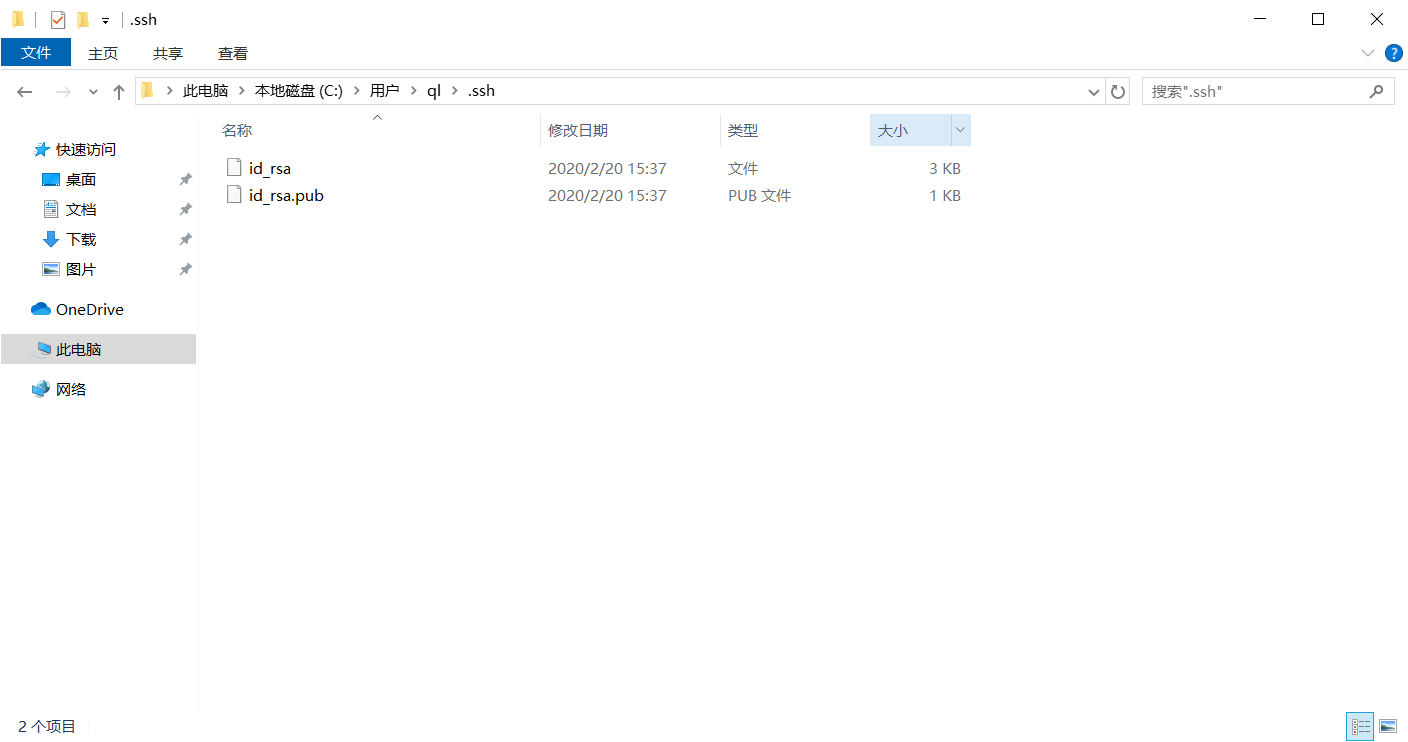Image resolution: width=1408 pixels, height=742 pixels.
Task: Open OneDrive in the navigation pane
Action: click(x=89, y=310)
